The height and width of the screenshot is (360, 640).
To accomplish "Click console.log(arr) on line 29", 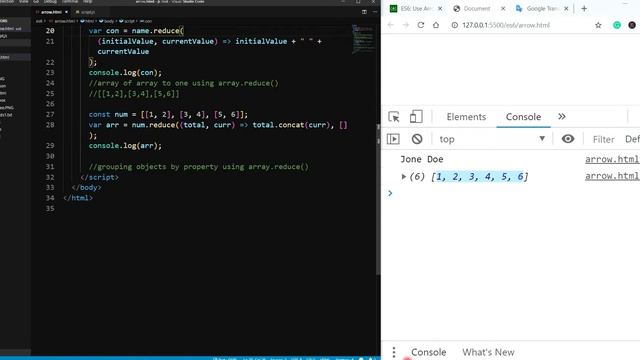I will (125, 146).
